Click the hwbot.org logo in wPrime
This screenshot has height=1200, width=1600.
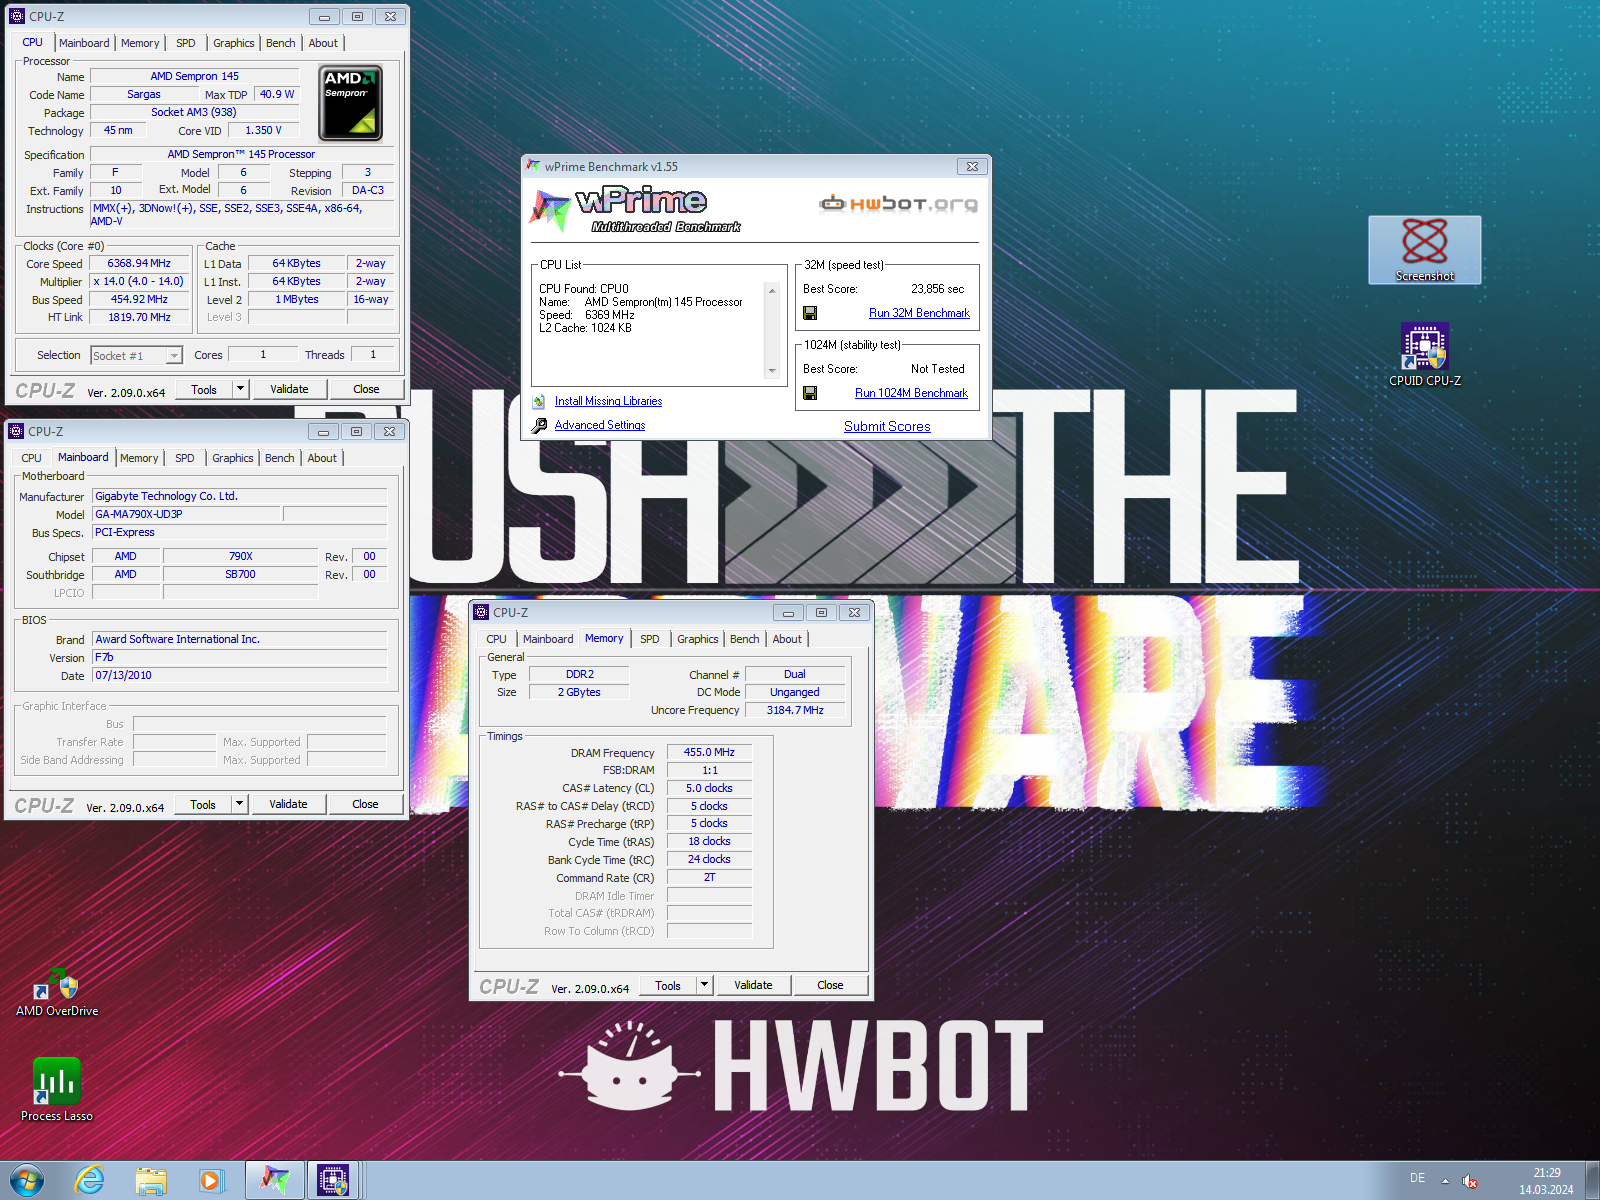[898, 204]
